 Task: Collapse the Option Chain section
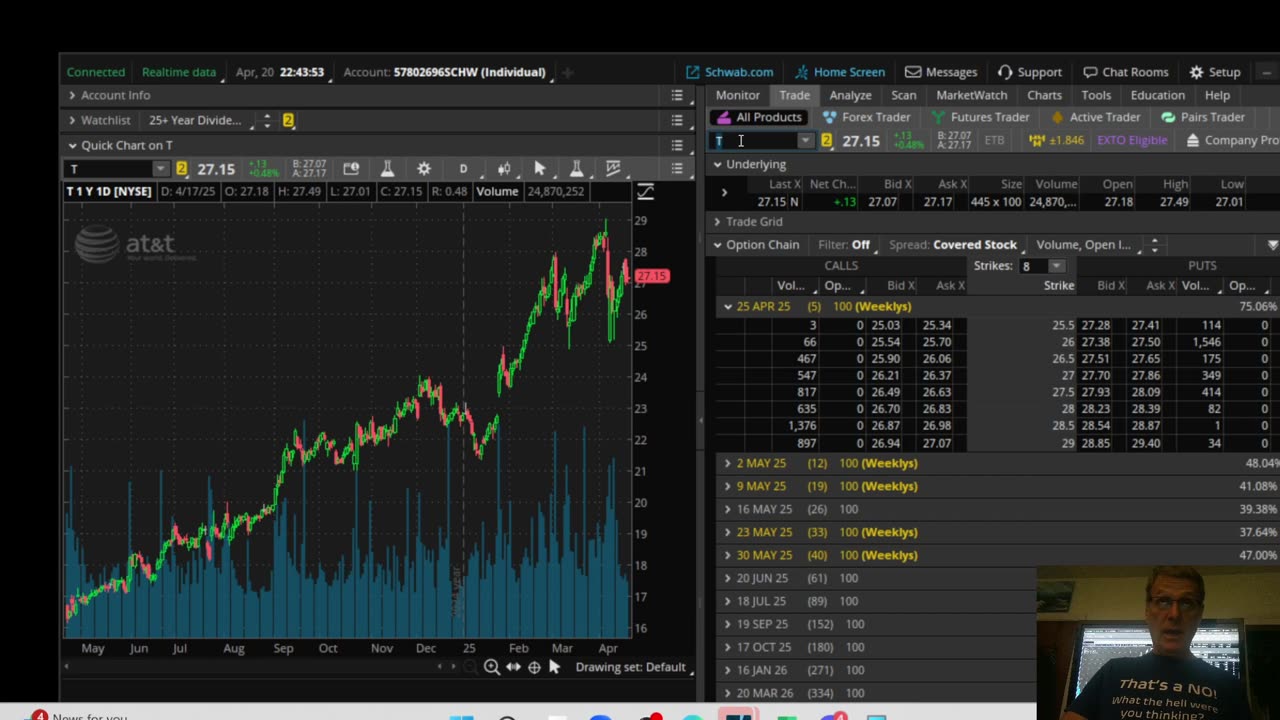point(717,245)
